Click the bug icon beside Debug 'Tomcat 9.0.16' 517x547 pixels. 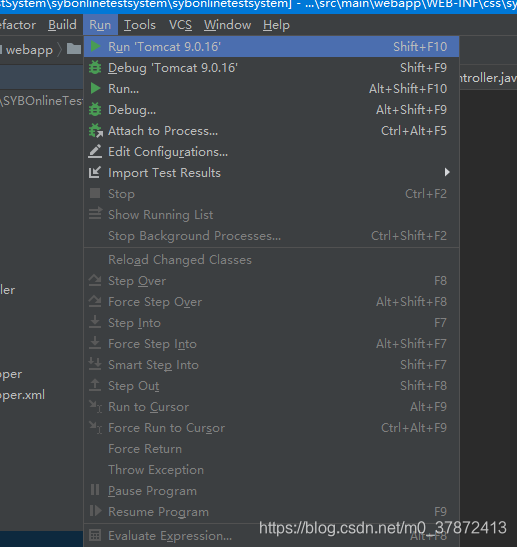[x=95, y=67]
